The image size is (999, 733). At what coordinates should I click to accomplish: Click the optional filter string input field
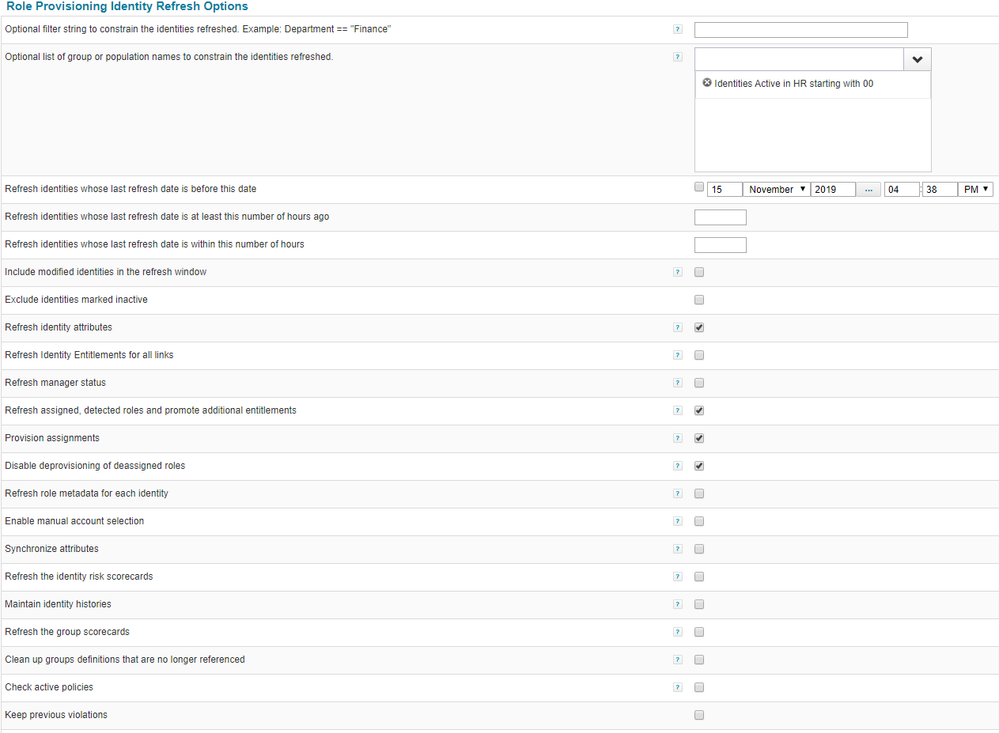pos(800,30)
